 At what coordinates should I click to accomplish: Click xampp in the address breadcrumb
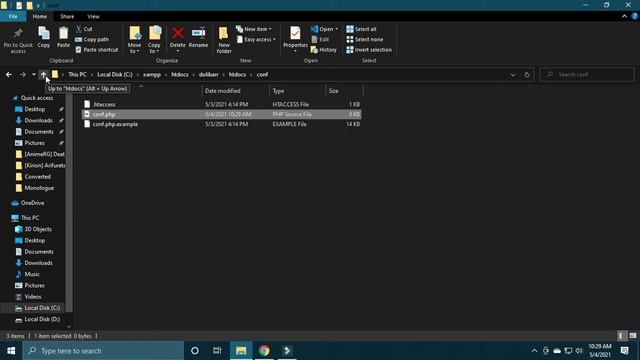152,75
